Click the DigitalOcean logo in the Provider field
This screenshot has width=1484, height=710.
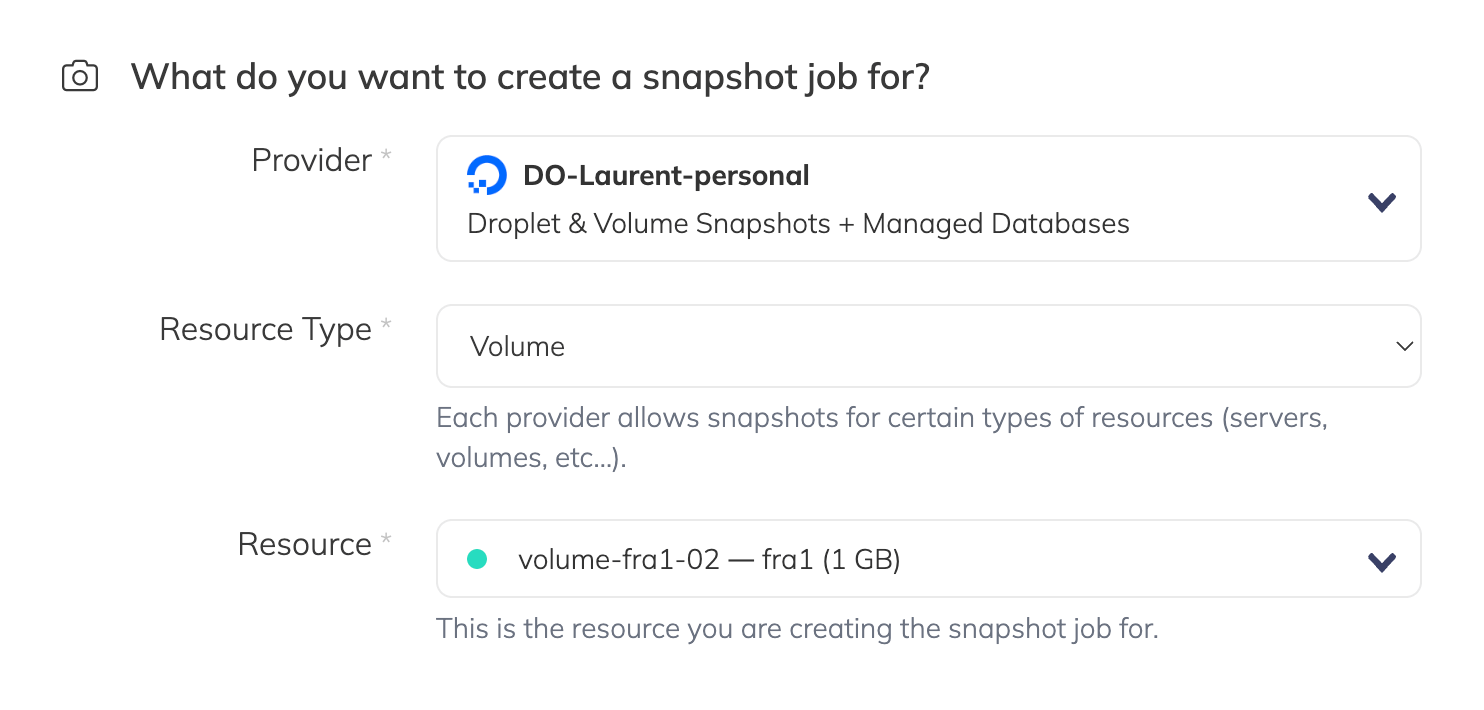click(487, 176)
